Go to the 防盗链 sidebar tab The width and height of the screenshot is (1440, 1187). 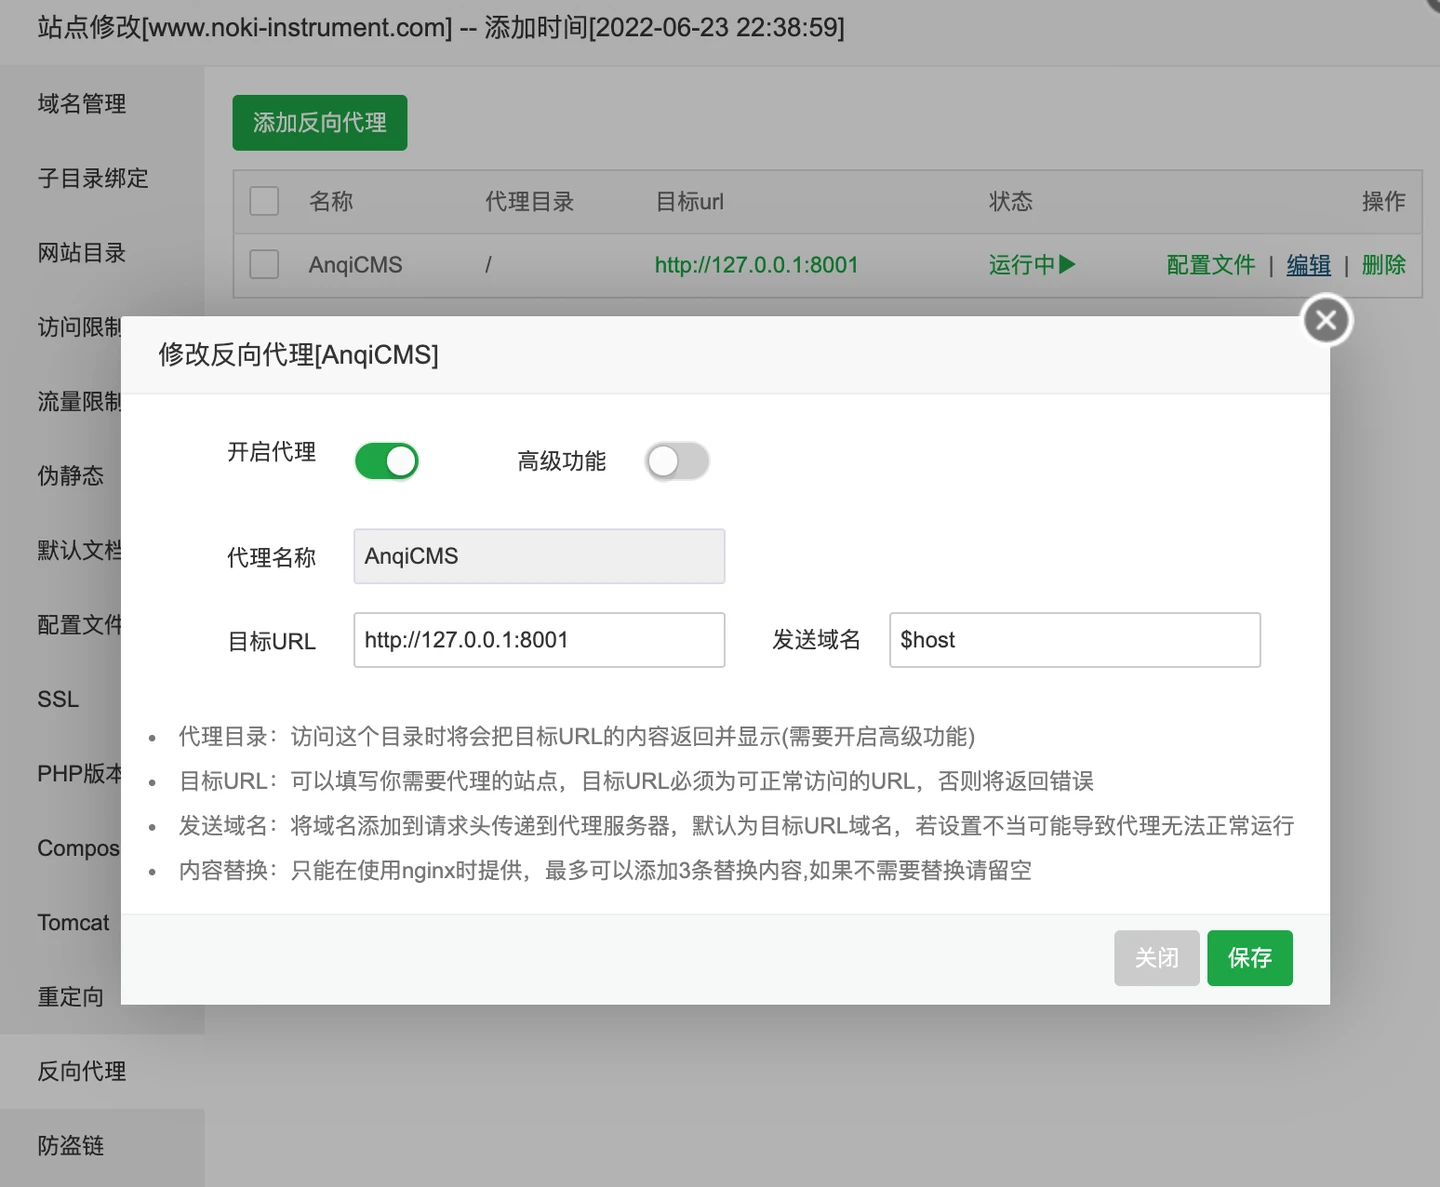tap(71, 1146)
